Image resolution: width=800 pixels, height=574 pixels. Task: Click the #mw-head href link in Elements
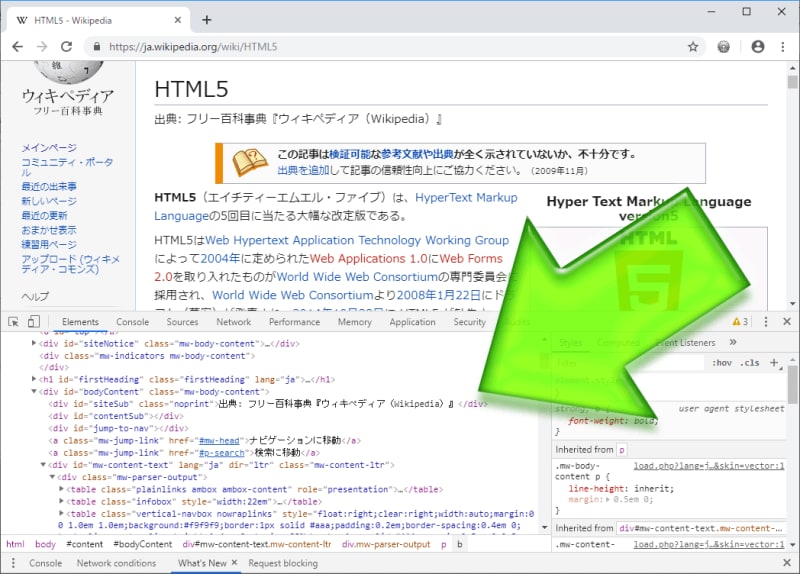[219, 440]
